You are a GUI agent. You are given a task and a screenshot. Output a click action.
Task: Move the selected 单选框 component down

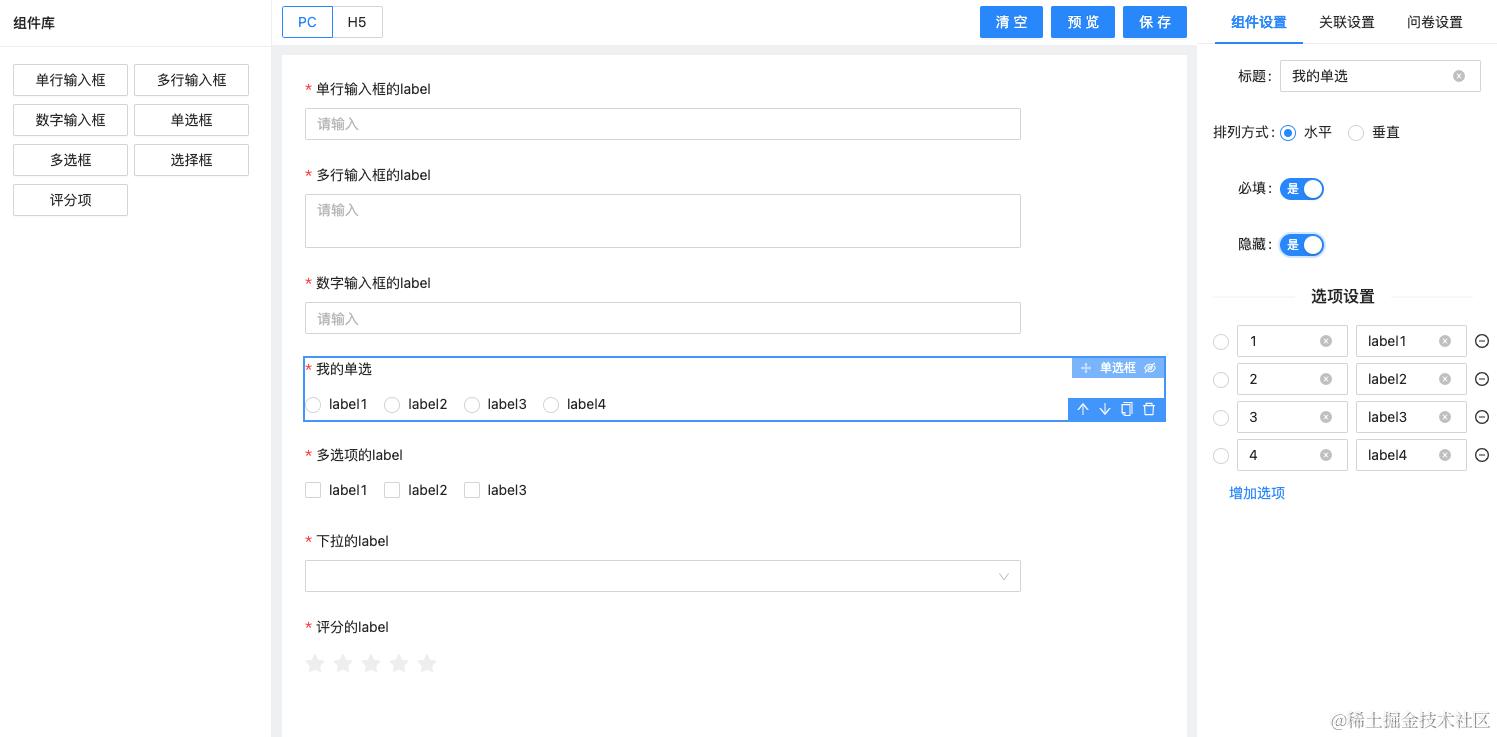click(1105, 409)
